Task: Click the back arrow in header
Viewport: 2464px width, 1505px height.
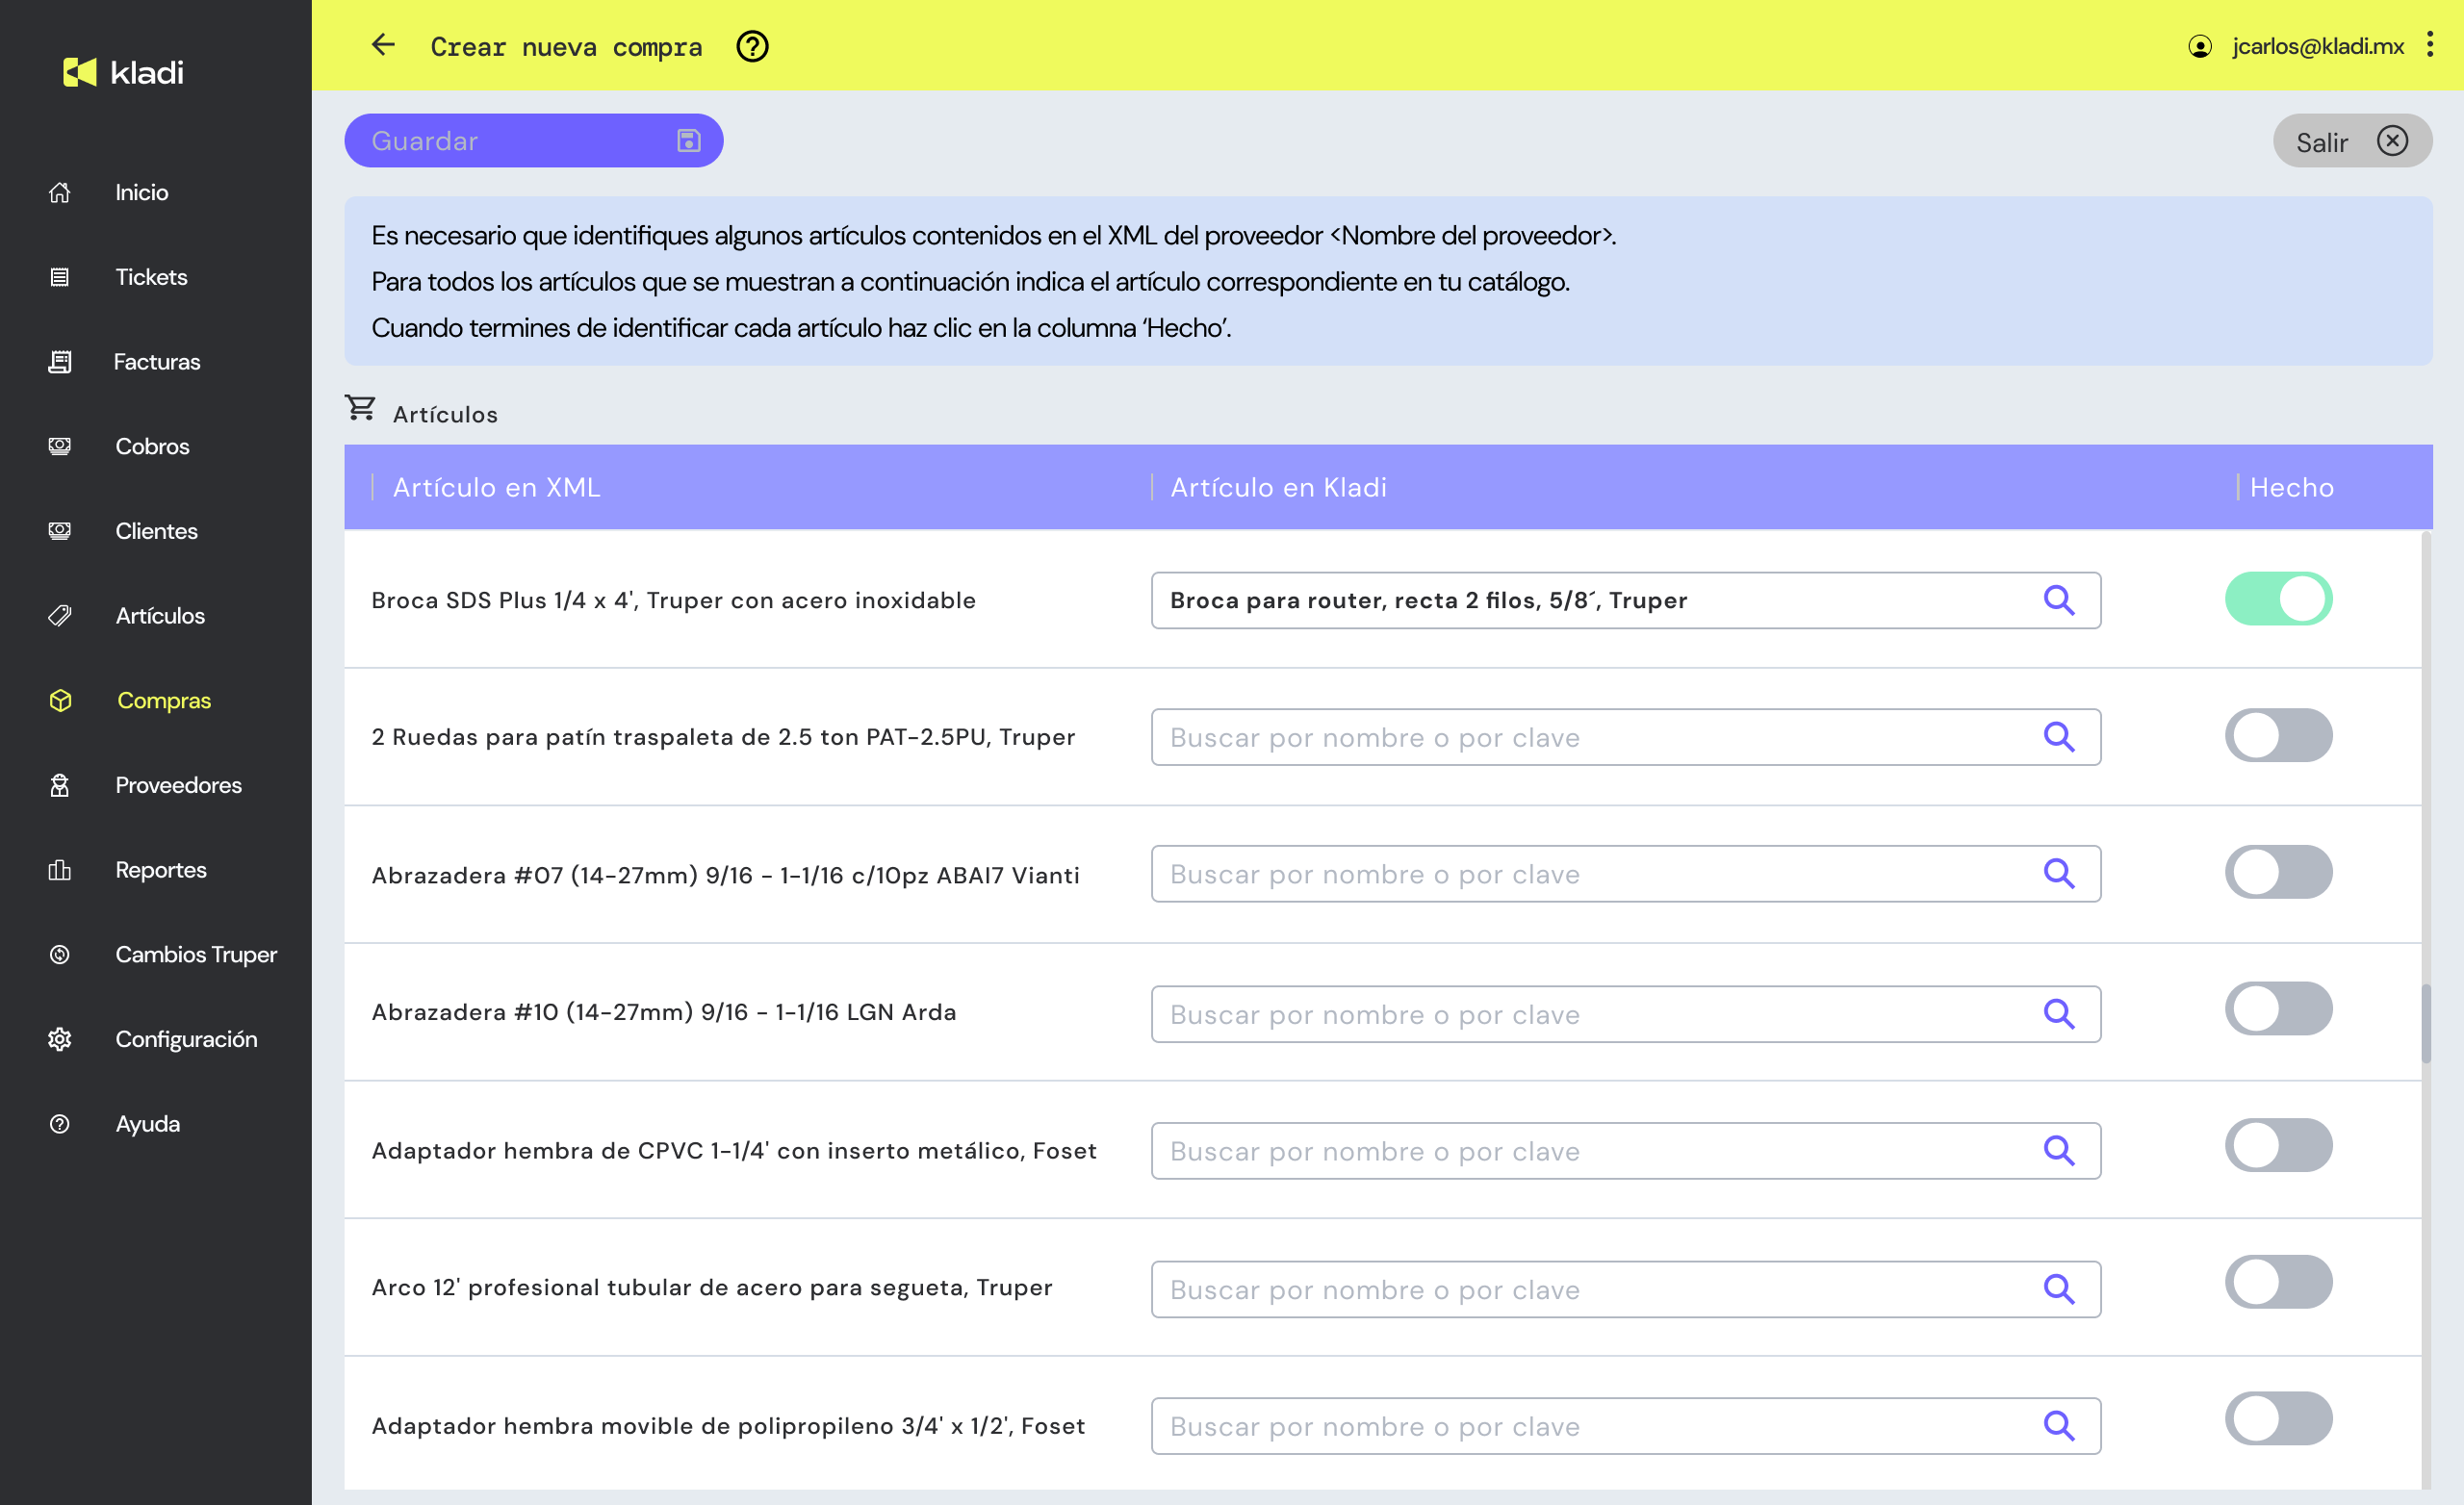Action: [x=383, y=45]
